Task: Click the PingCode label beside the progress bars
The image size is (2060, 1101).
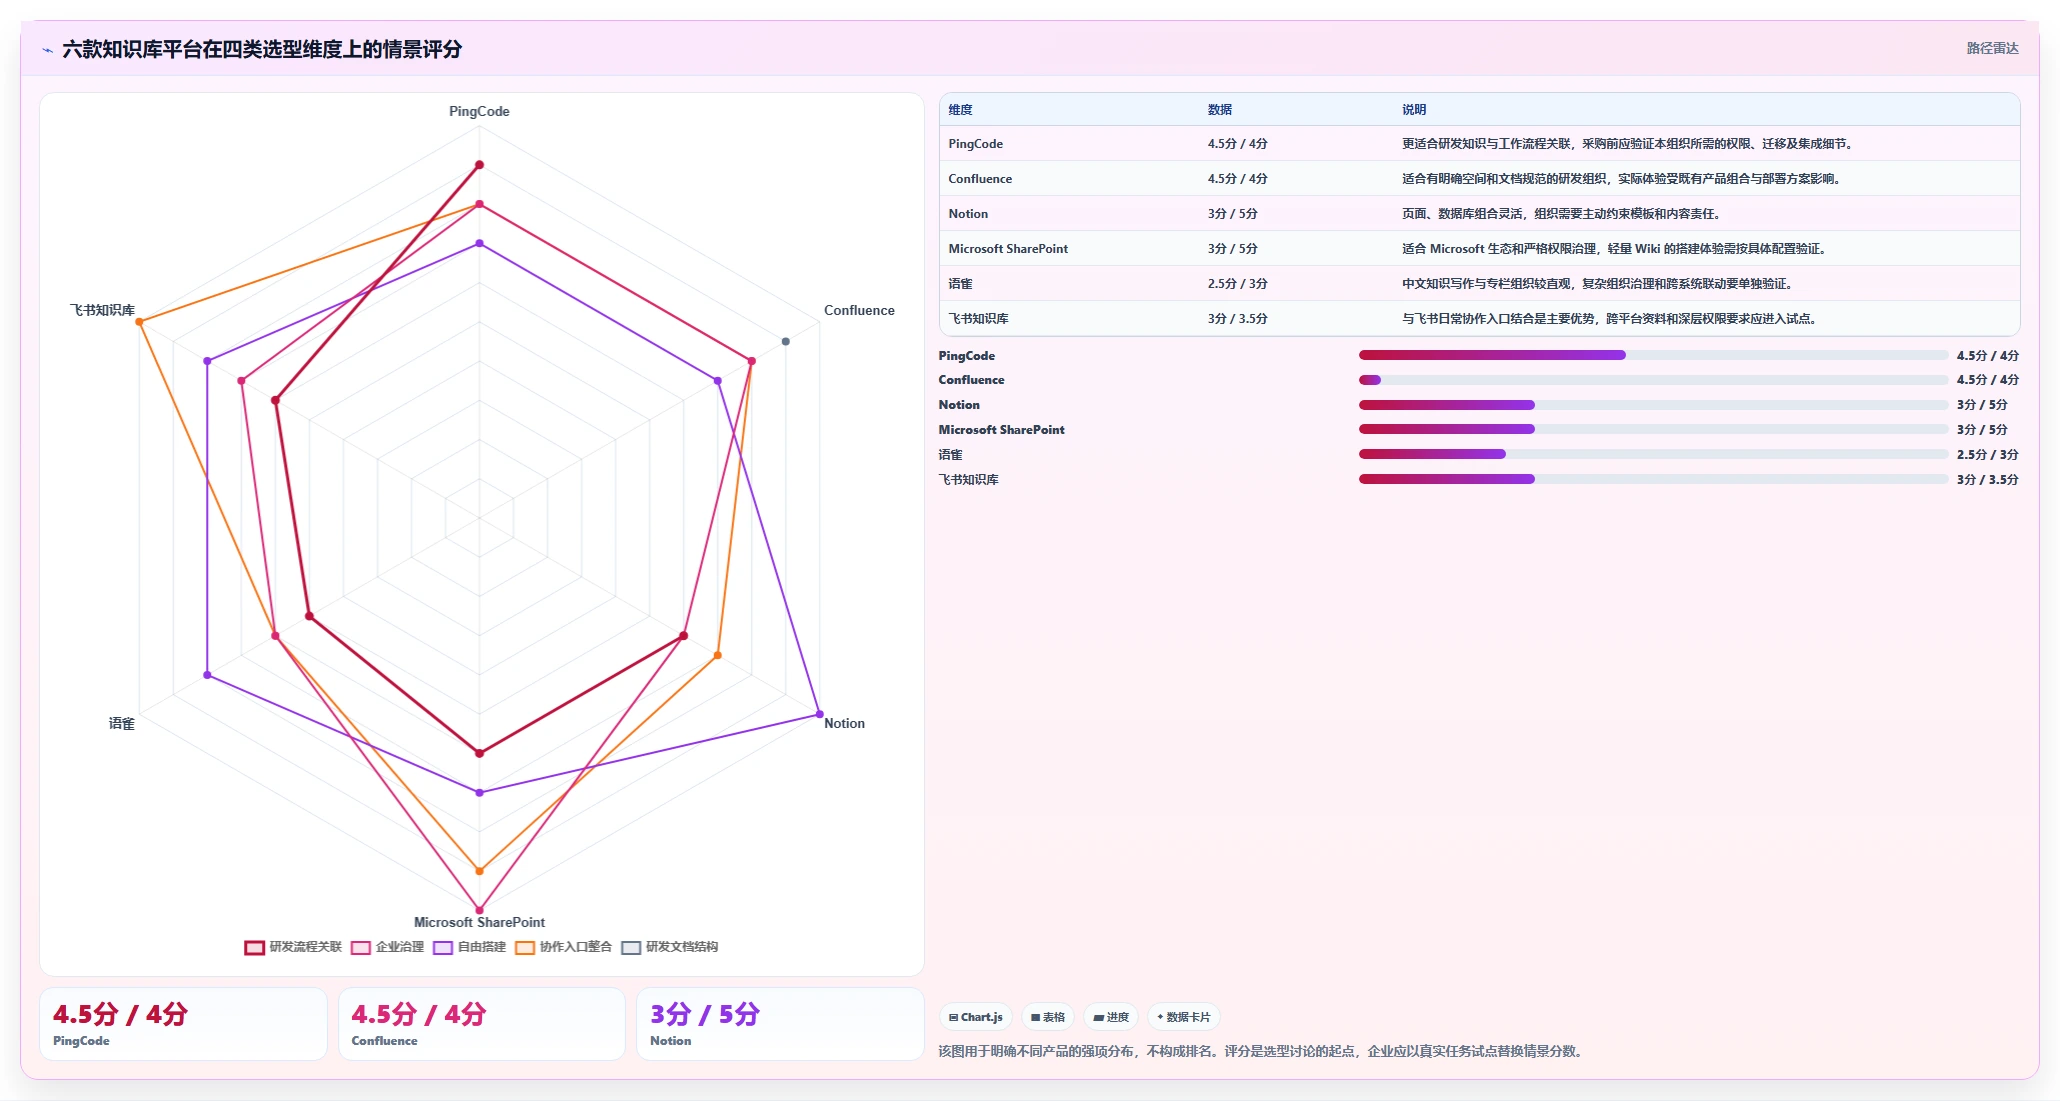Action: [x=966, y=355]
